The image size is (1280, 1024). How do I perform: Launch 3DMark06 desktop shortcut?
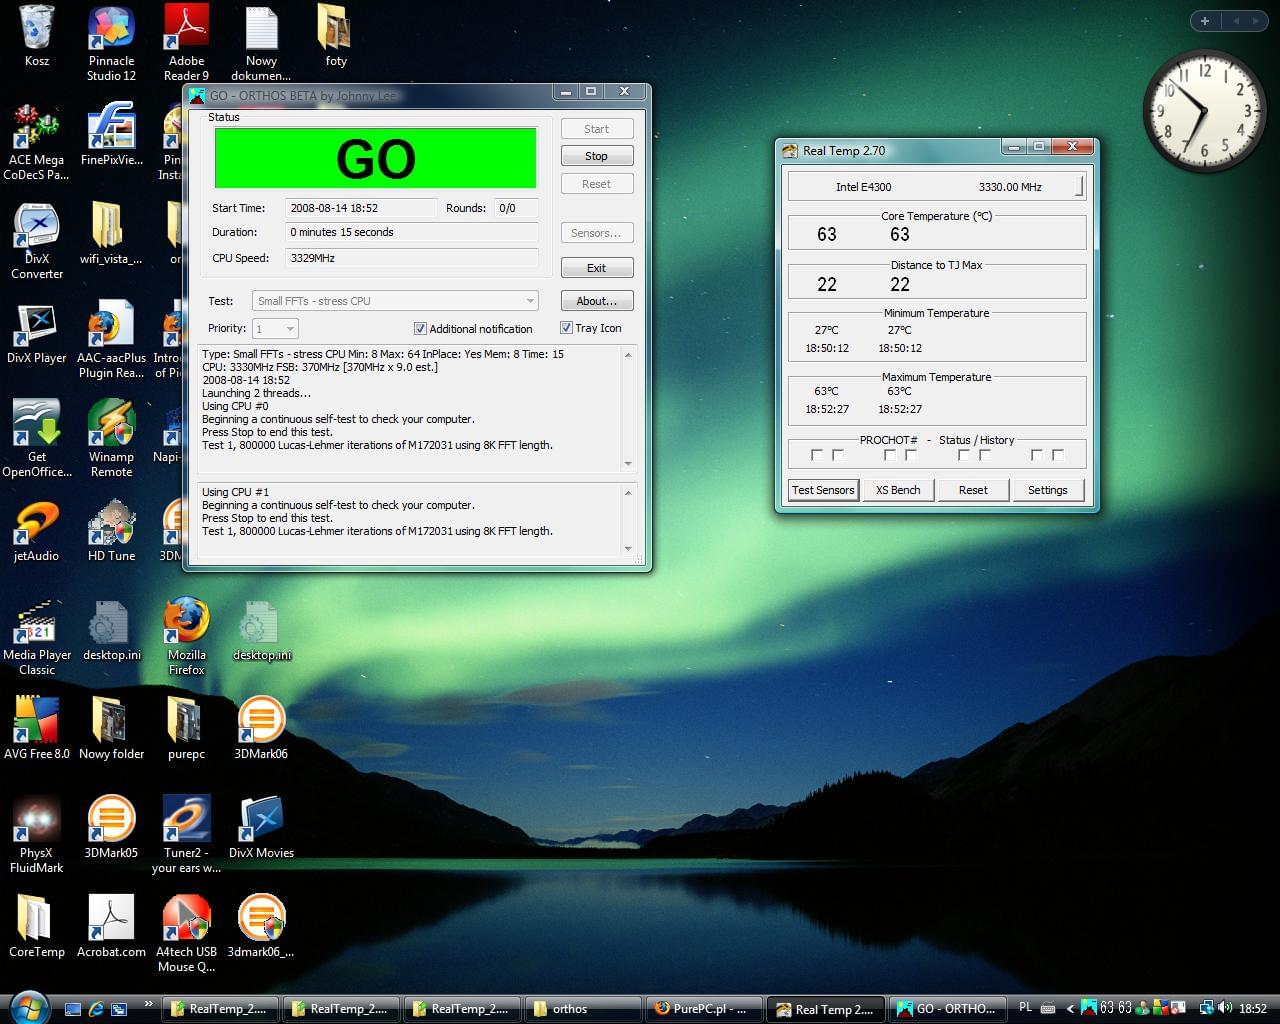(261, 728)
